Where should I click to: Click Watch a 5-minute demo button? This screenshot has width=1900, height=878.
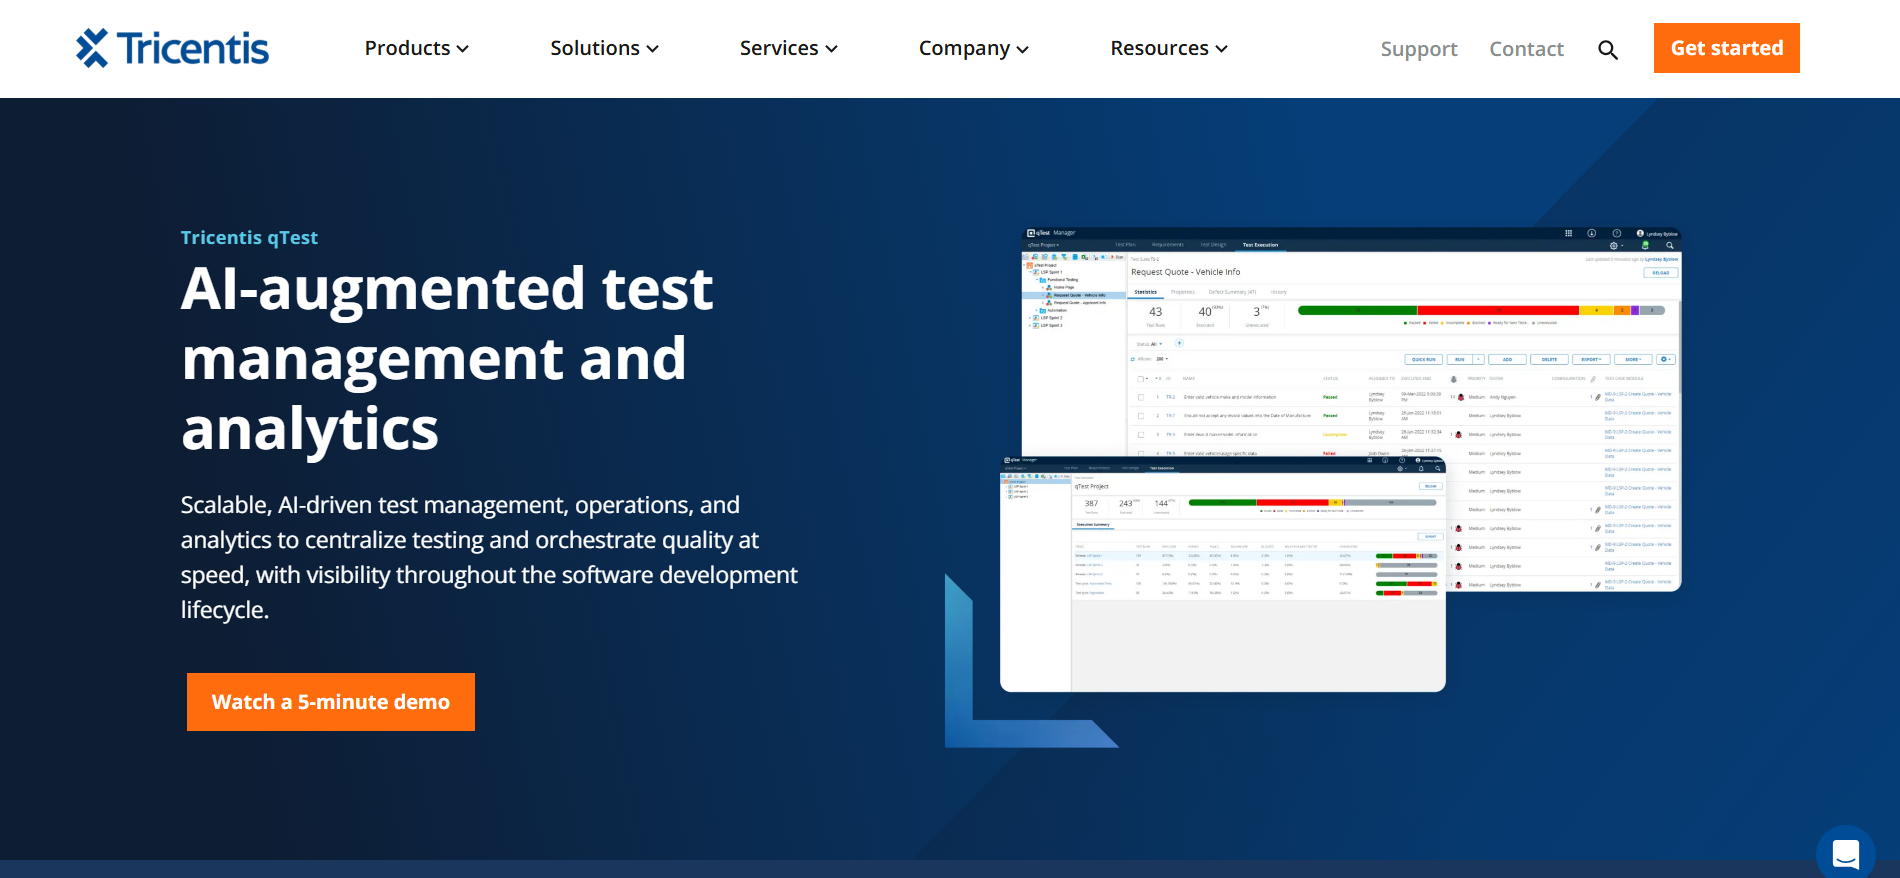[x=331, y=702]
